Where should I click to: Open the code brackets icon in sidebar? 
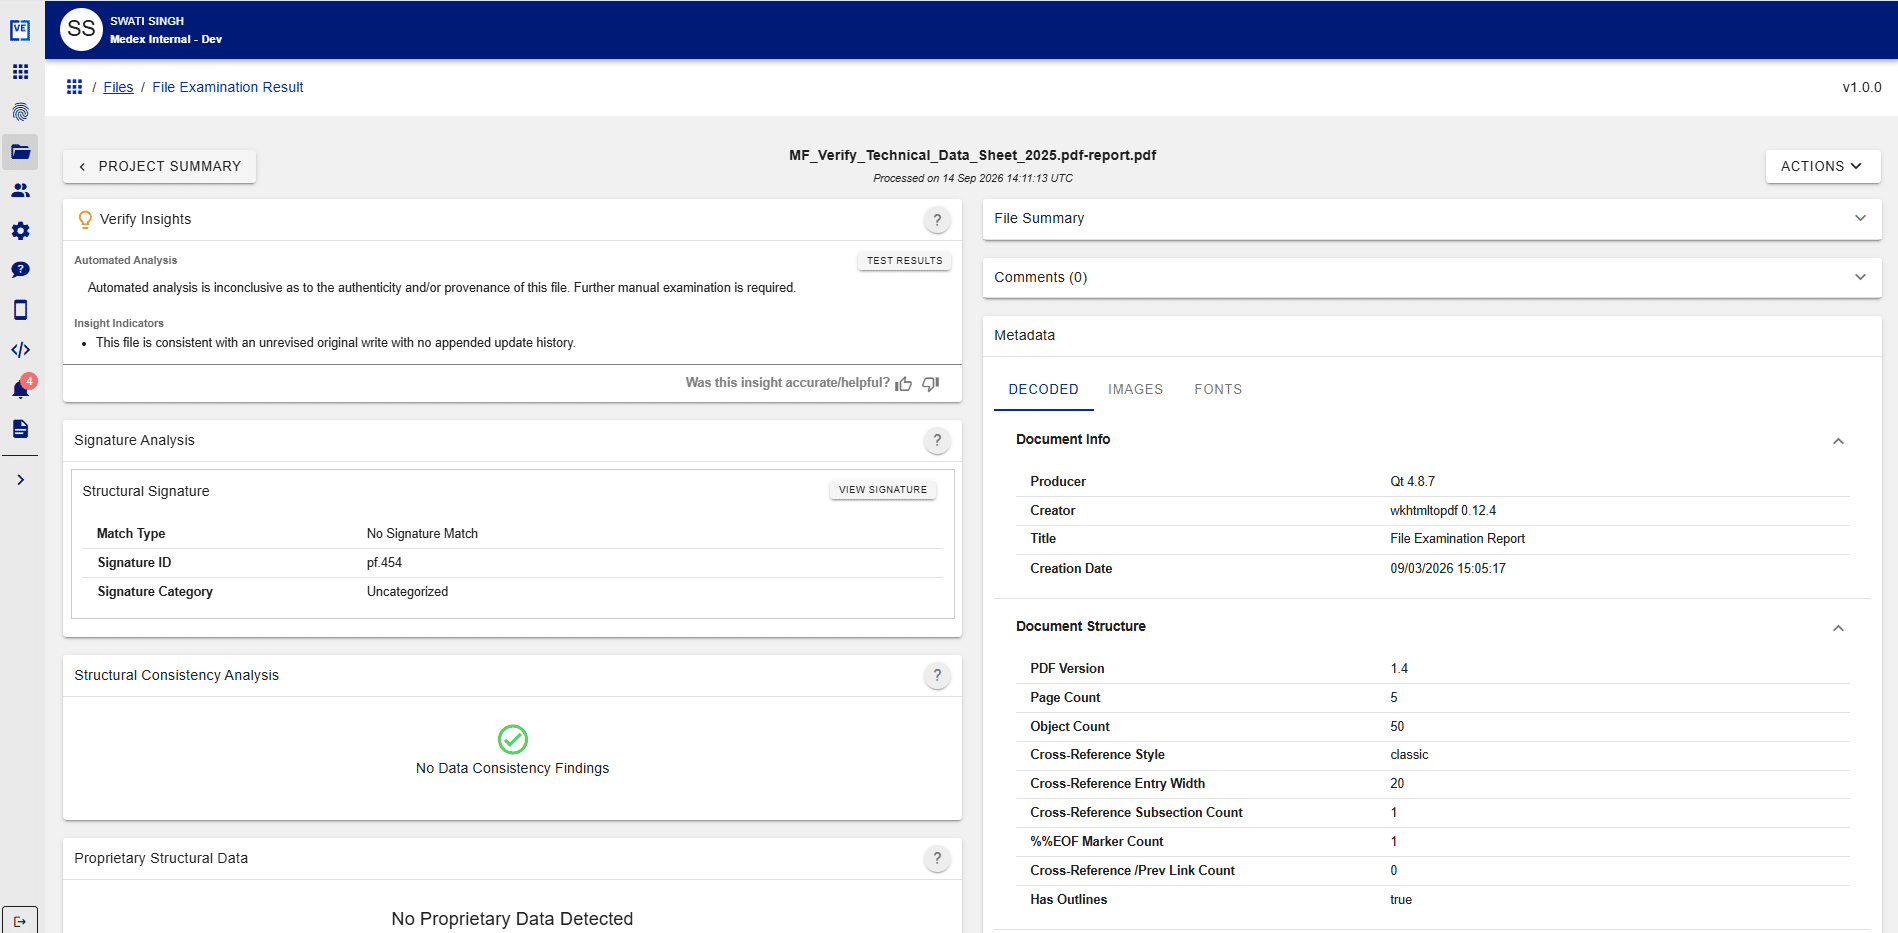20,350
